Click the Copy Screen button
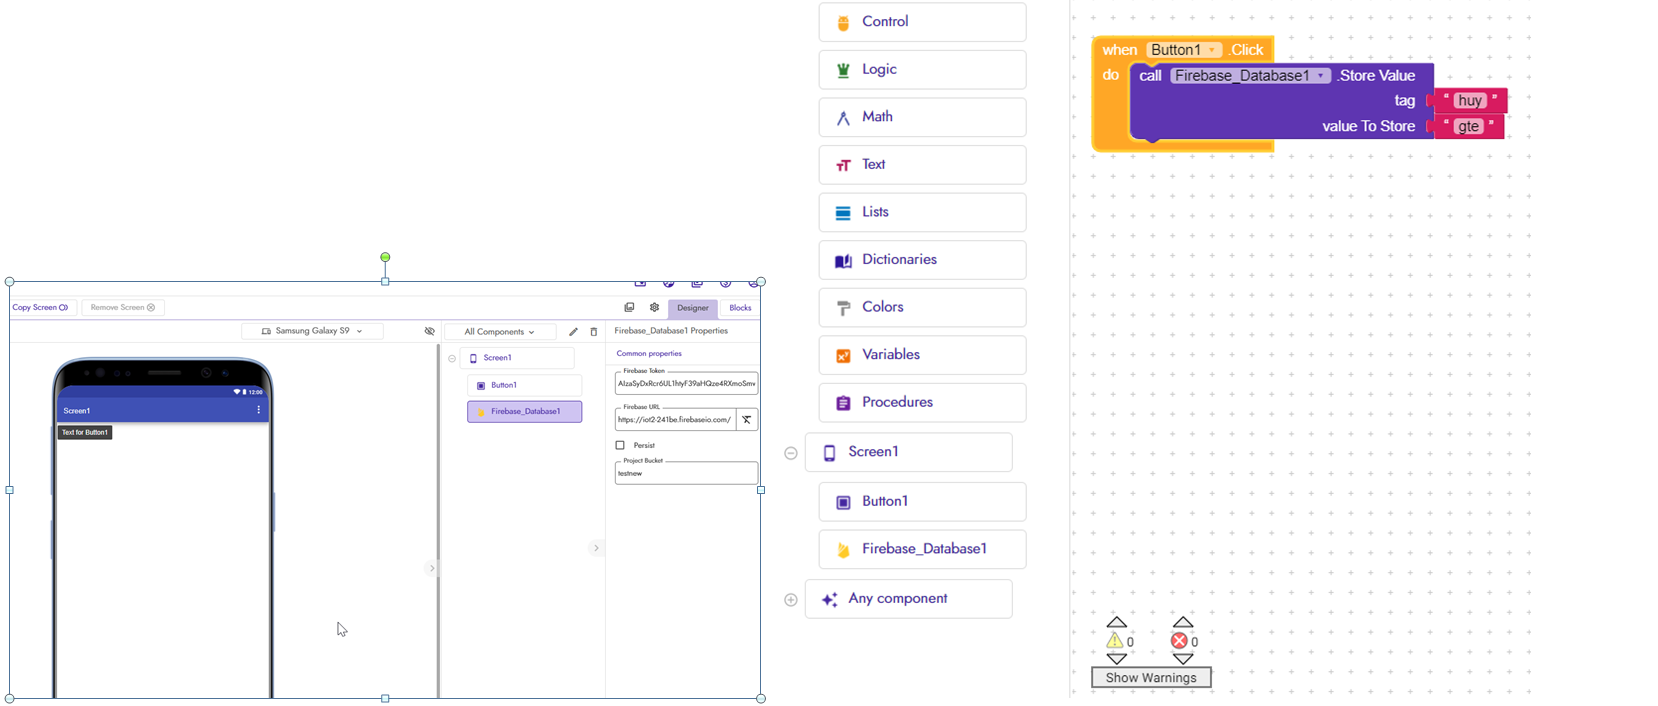 41,308
